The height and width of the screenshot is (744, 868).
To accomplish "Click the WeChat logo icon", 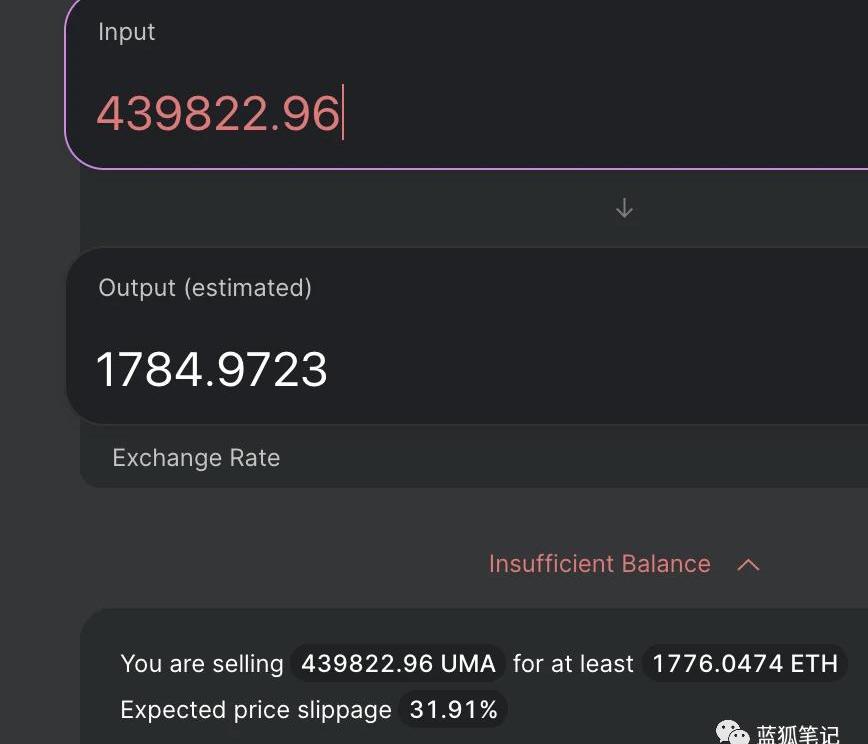I will (x=731, y=734).
